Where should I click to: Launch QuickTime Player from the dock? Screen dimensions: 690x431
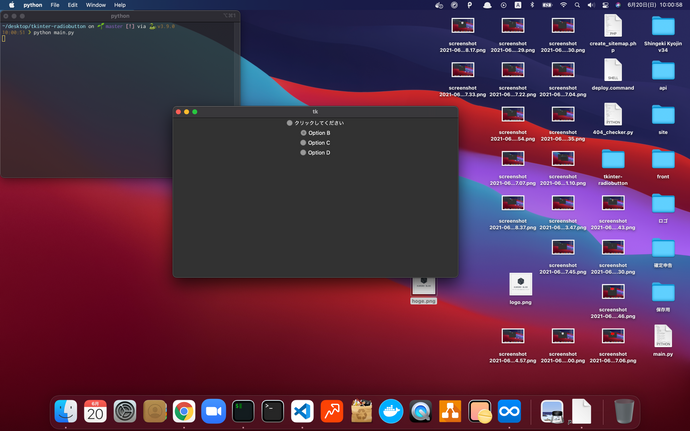tap(420, 411)
